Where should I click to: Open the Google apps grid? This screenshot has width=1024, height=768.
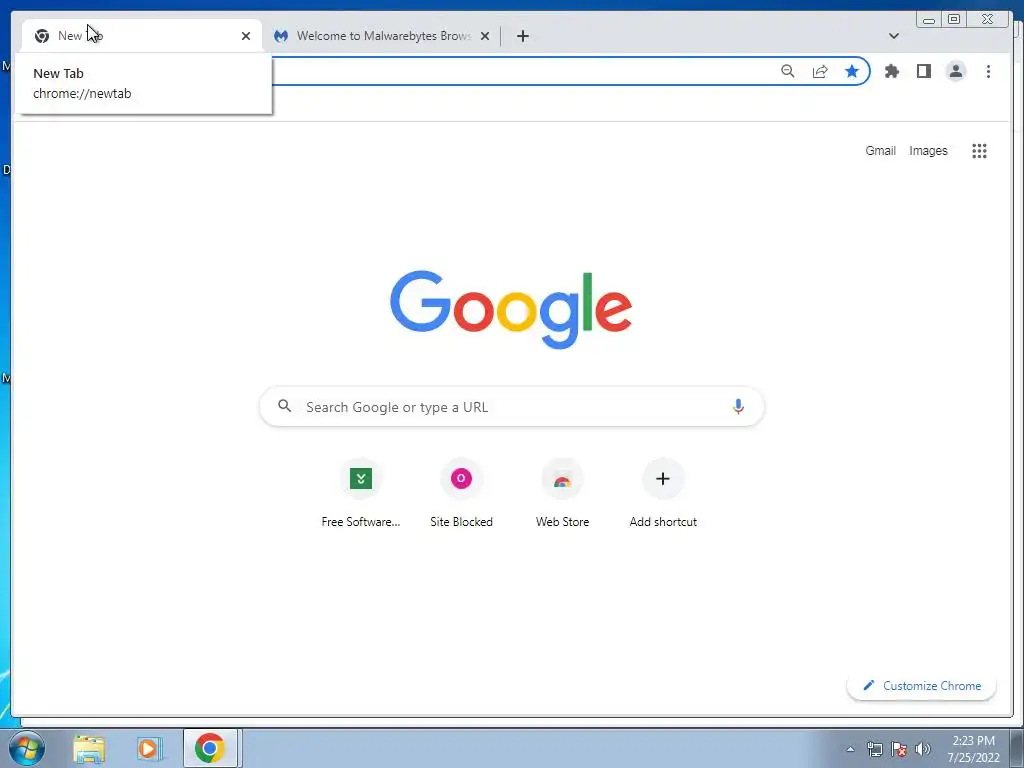pos(979,151)
